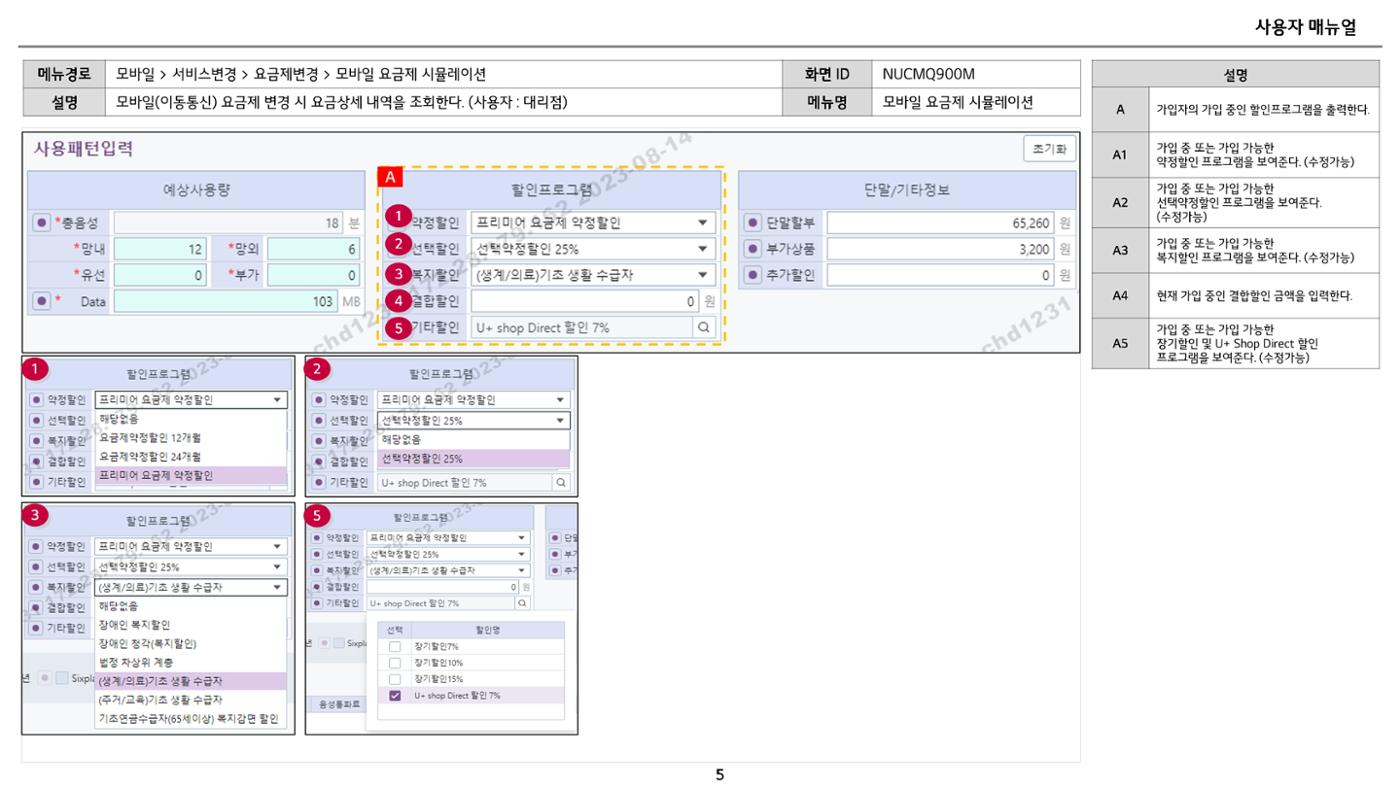Check the 장기할인10% checkbox
The image size is (1400, 788).
click(x=394, y=663)
